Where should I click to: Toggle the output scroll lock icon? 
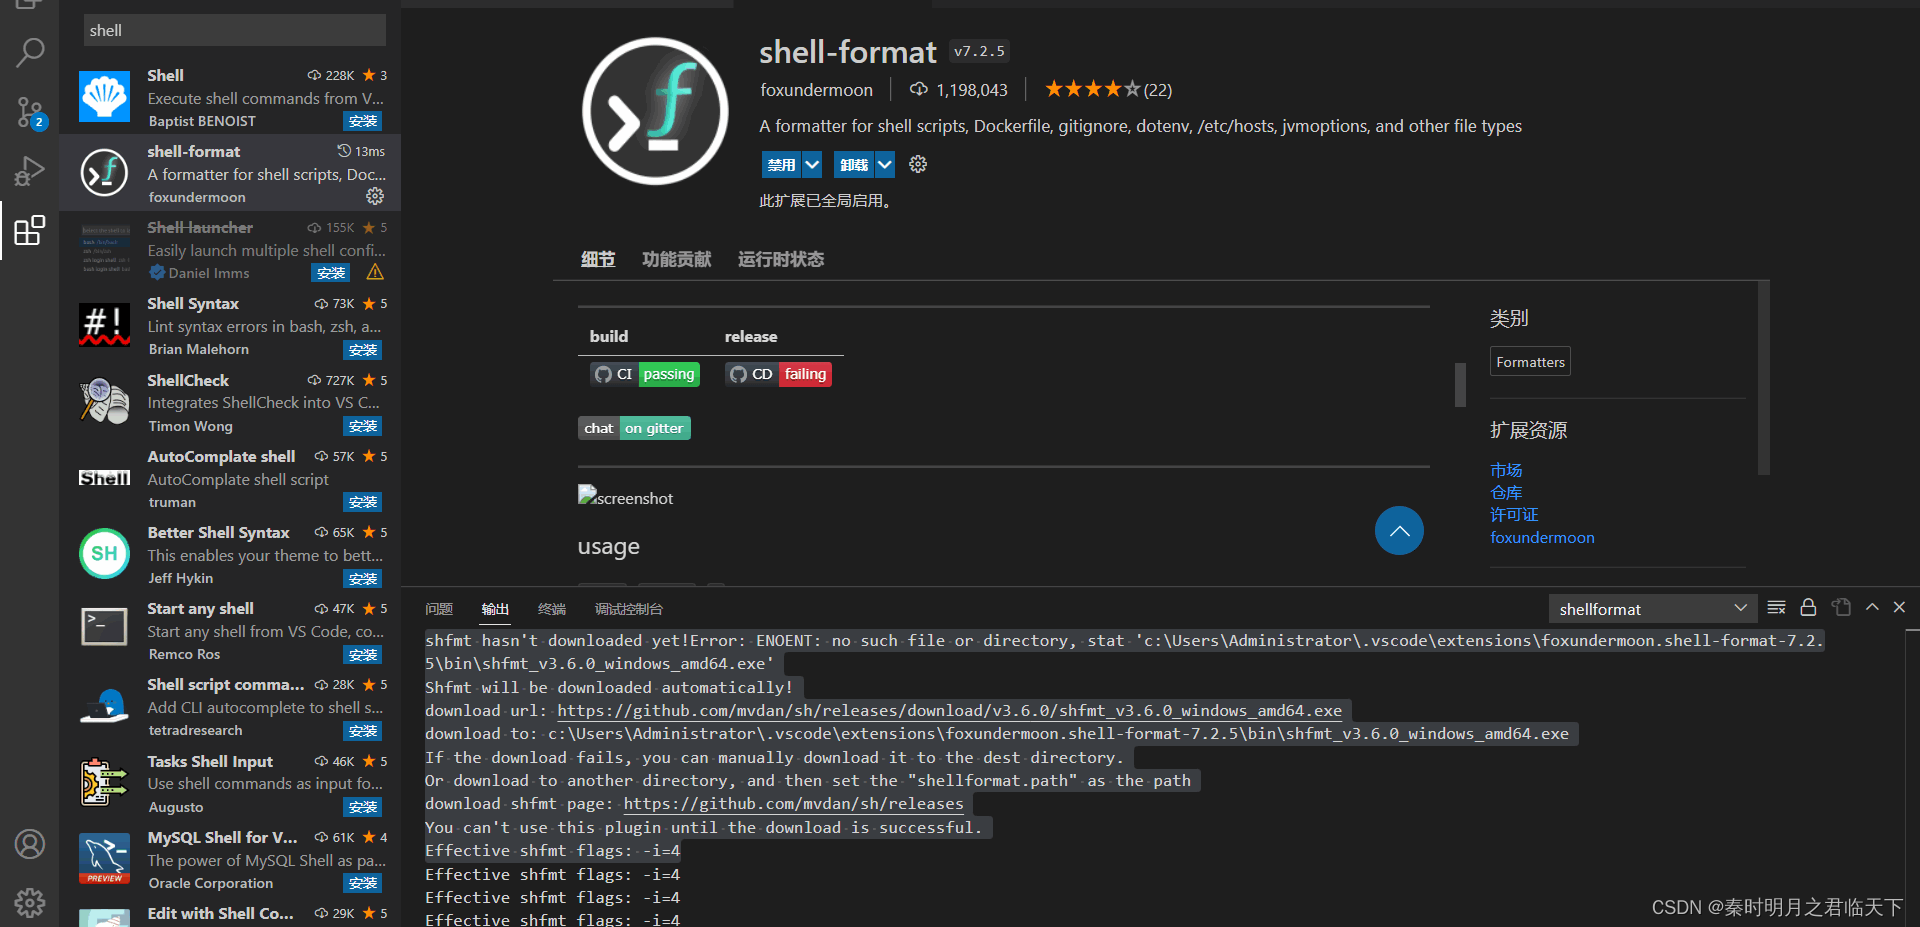tap(1808, 608)
